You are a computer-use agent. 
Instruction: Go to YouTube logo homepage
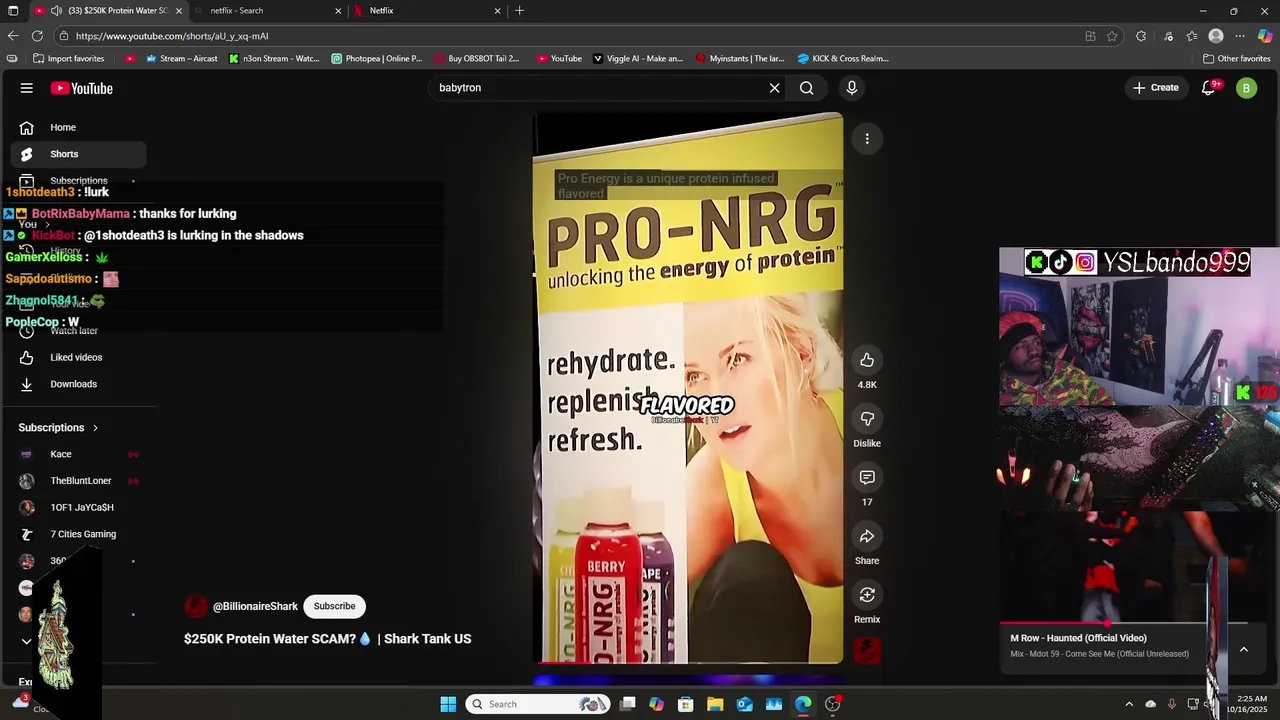pos(82,88)
